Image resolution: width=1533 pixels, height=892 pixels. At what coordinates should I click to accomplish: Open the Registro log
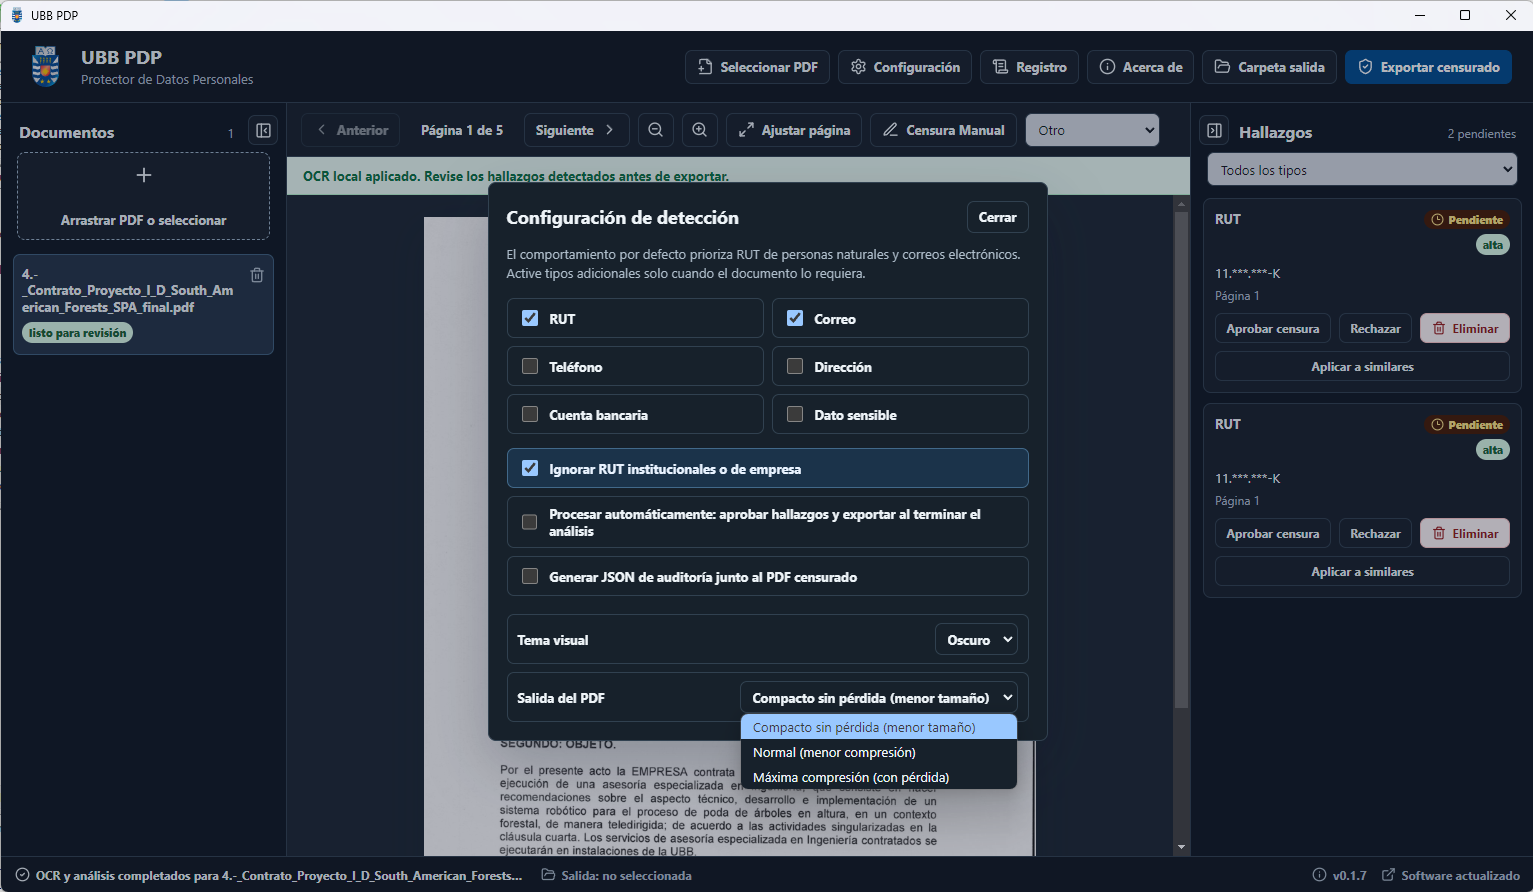click(1030, 67)
